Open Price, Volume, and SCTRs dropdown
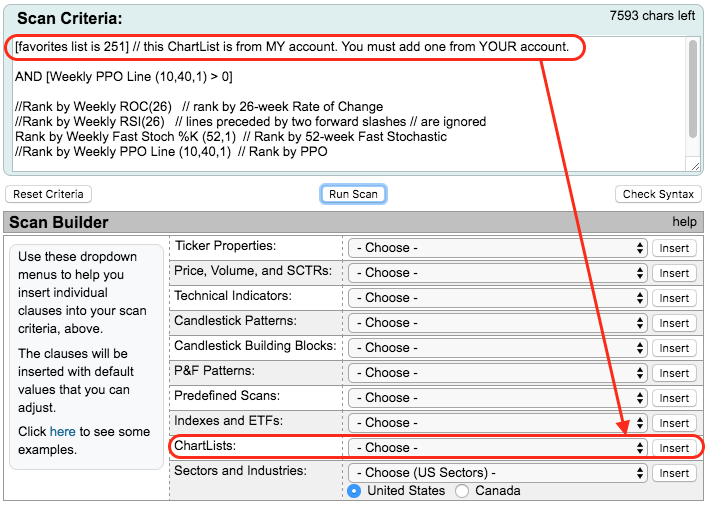This screenshot has width=711, height=509. tap(497, 273)
